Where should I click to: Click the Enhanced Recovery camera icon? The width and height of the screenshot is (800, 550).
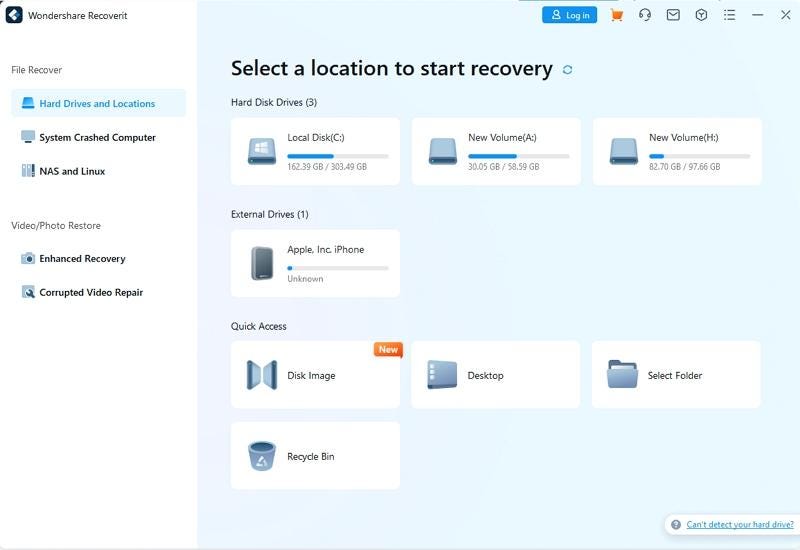28,258
